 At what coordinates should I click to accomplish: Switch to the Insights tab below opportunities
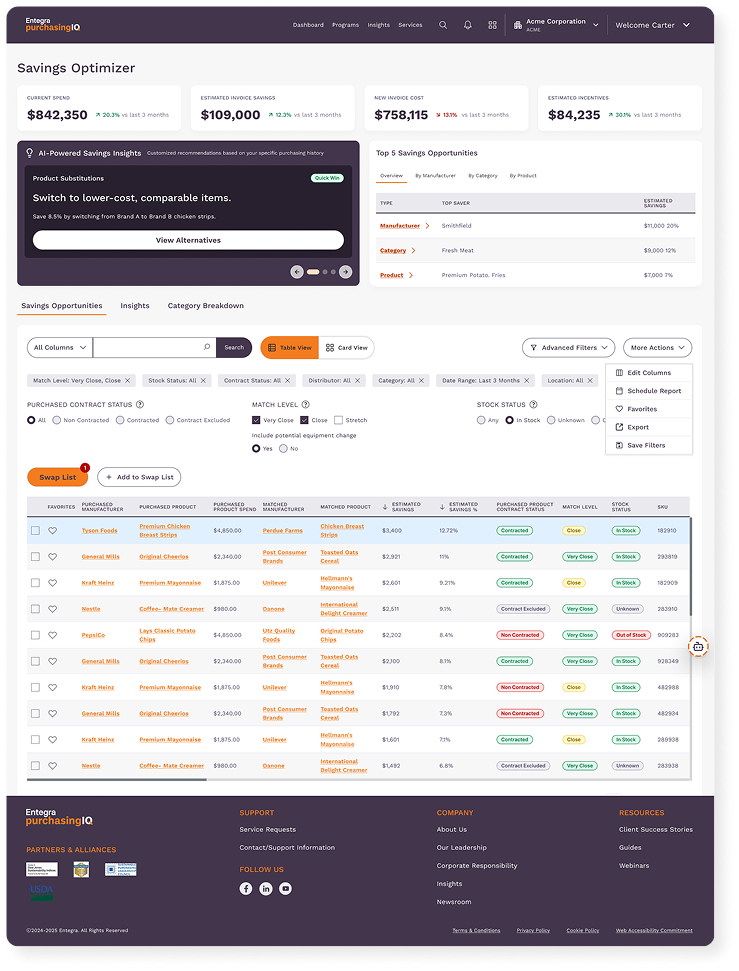tap(135, 306)
